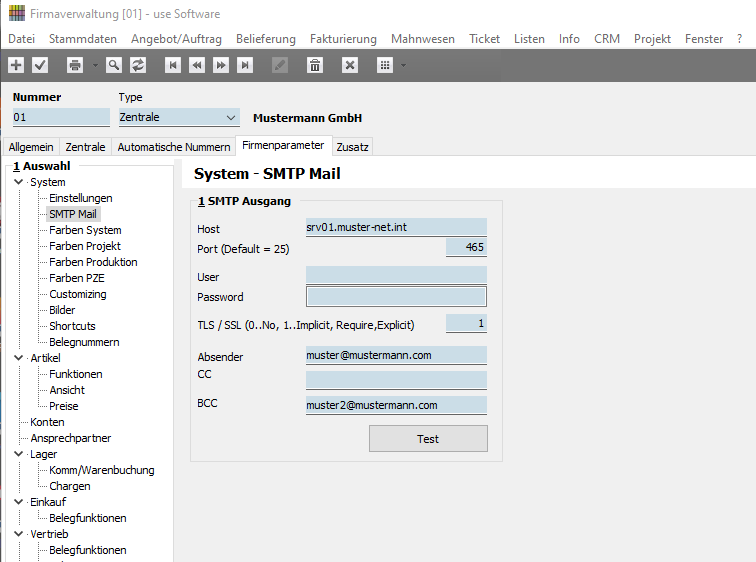
Task: Select Bilder in the tree
Action: (x=62, y=310)
